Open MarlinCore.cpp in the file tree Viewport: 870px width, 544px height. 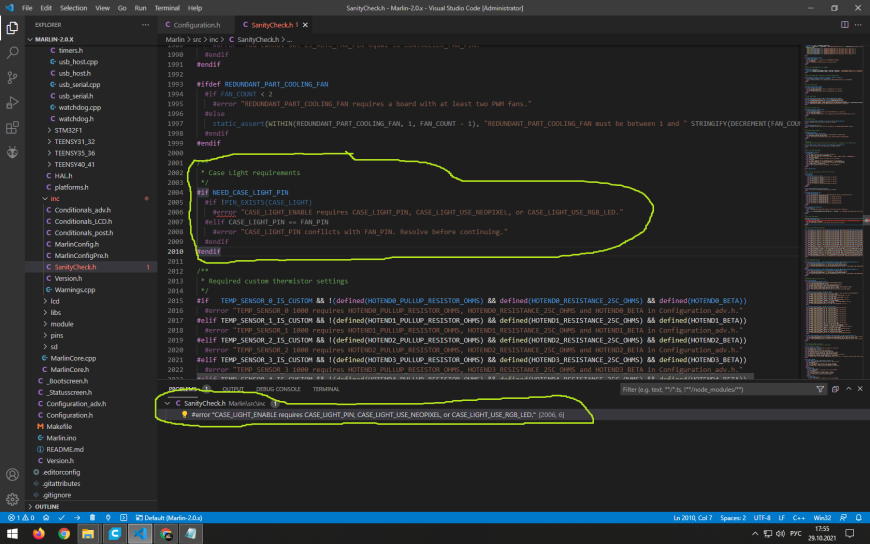(73, 358)
